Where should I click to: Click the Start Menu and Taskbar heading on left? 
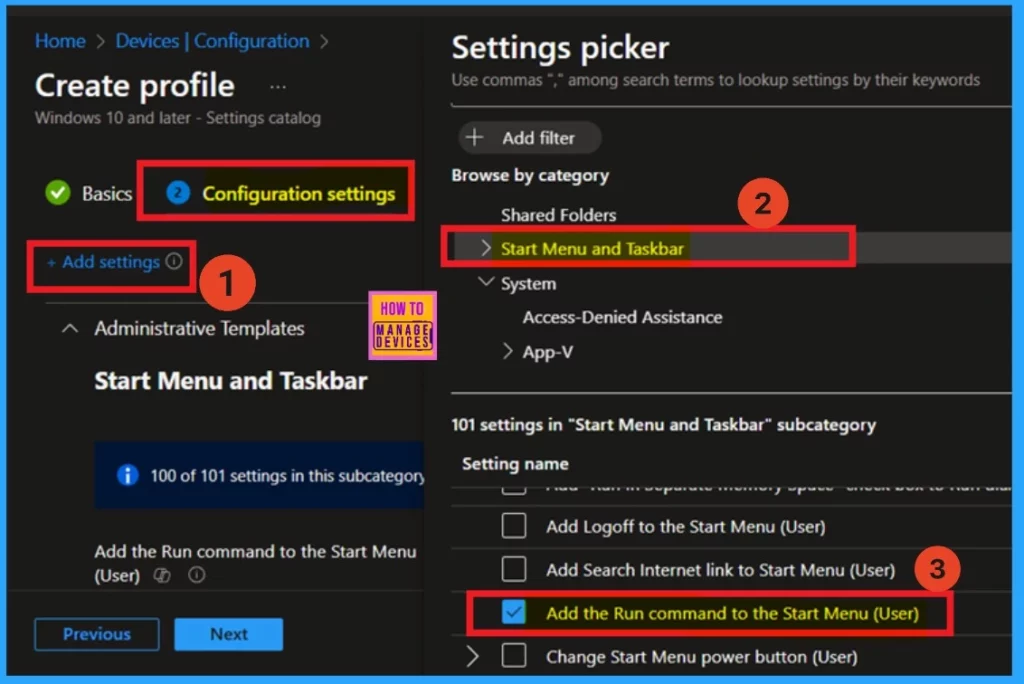(231, 381)
